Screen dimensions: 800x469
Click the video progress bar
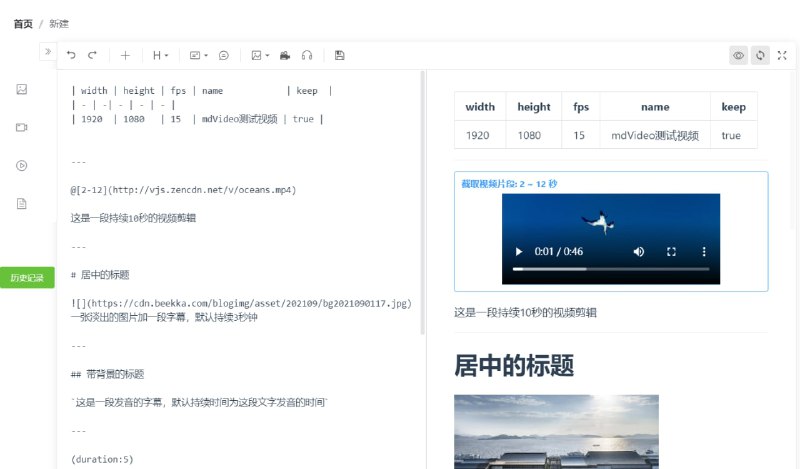611,268
